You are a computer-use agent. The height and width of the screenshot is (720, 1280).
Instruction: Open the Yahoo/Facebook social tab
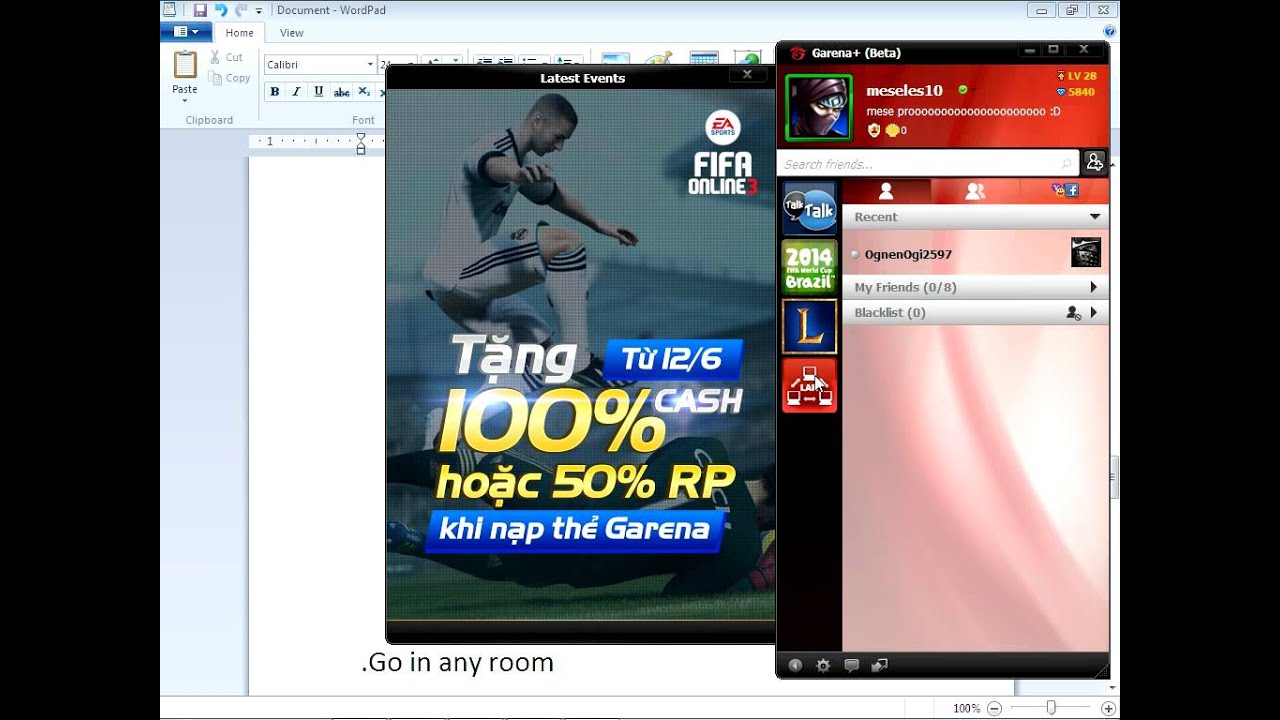1064,191
